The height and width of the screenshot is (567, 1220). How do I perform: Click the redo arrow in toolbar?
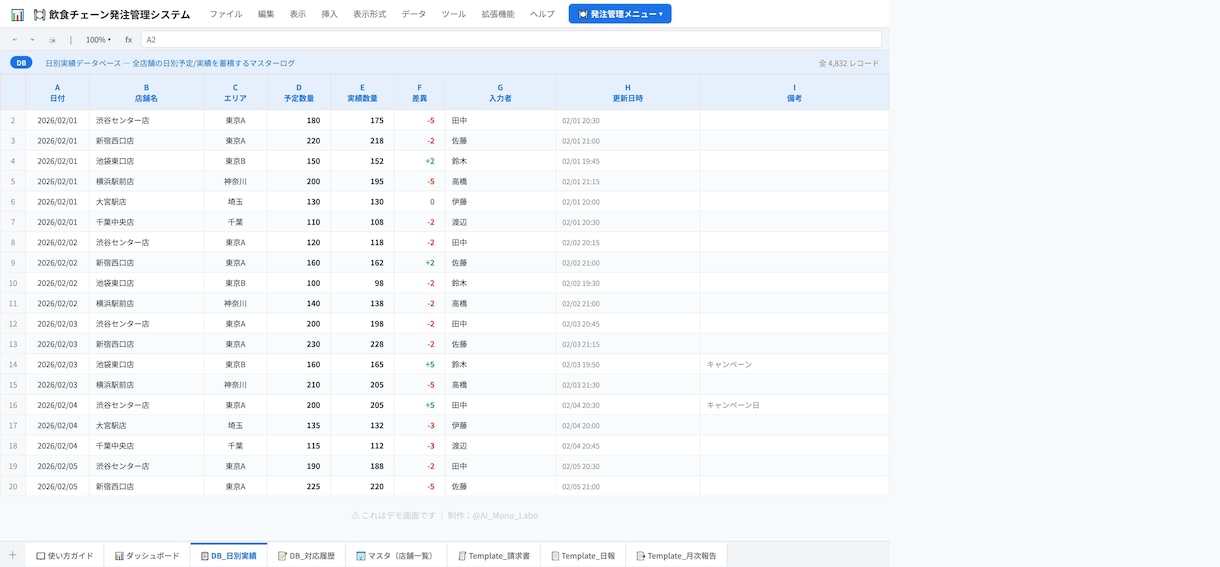click(x=32, y=40)
